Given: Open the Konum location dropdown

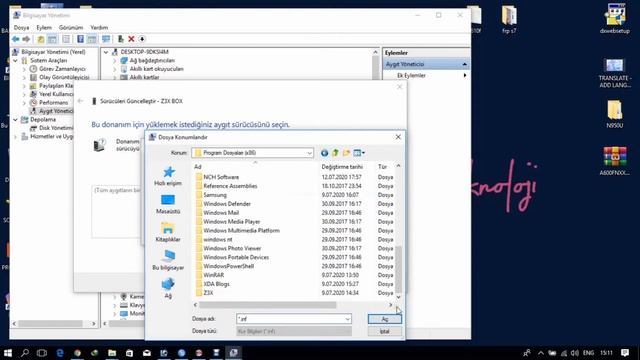Looking at the screenshot, I should [x=309, y=153].
